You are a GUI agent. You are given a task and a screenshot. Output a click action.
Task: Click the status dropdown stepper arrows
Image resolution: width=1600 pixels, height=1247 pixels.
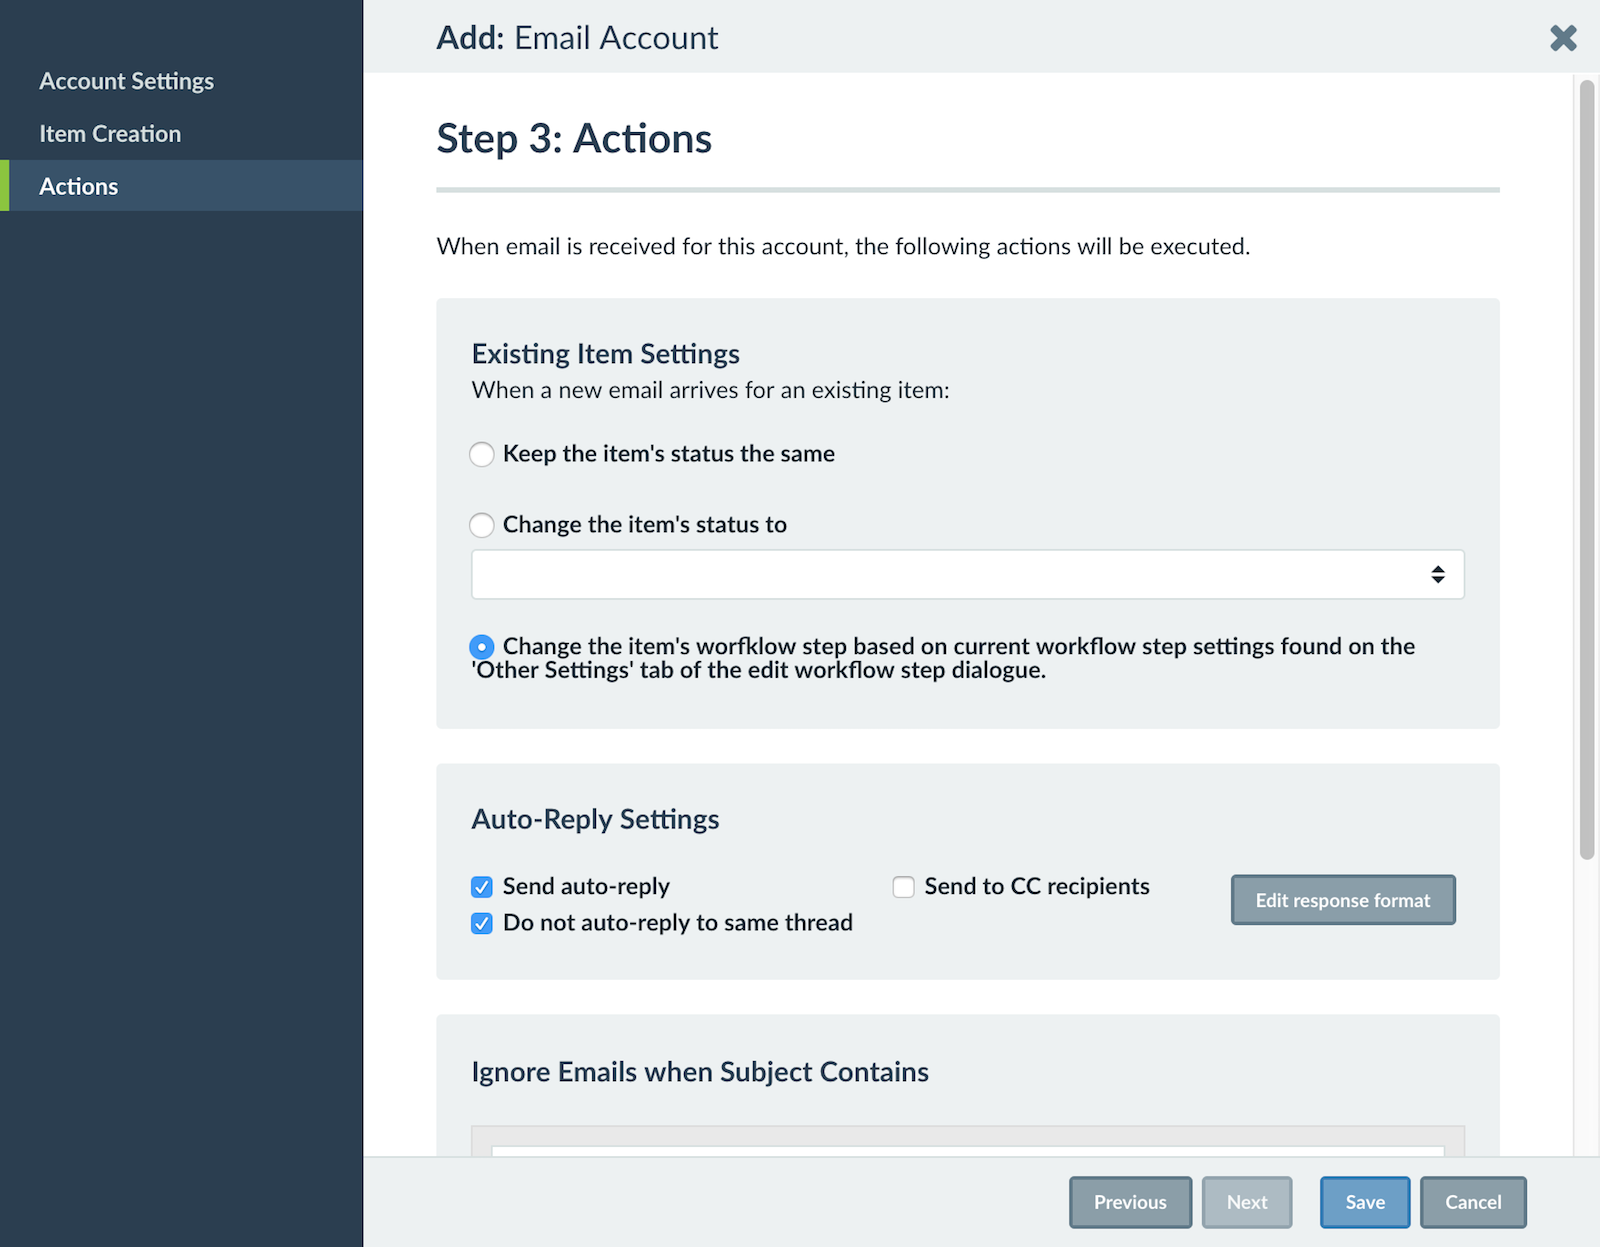[x=1438, y=573]
